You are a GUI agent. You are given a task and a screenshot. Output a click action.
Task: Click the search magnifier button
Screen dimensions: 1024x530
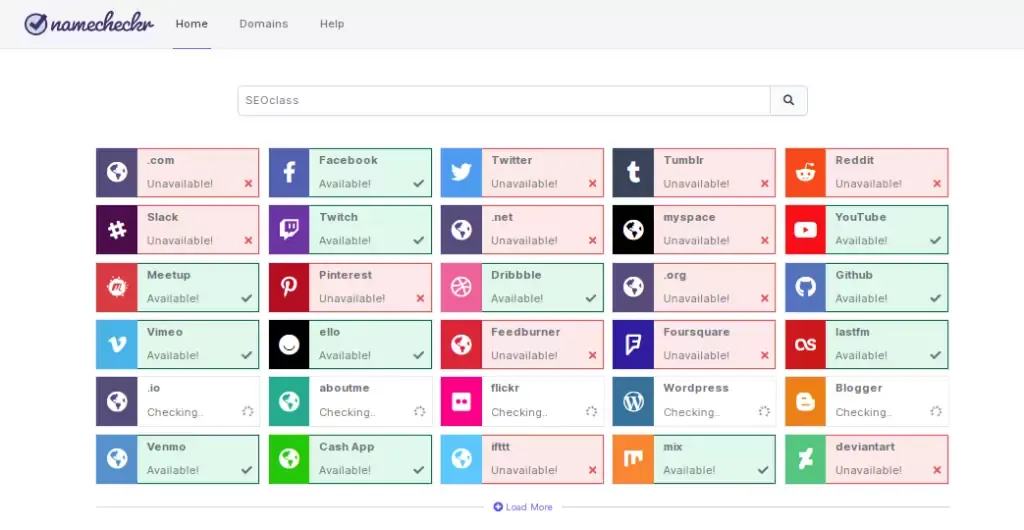point(788,101)
